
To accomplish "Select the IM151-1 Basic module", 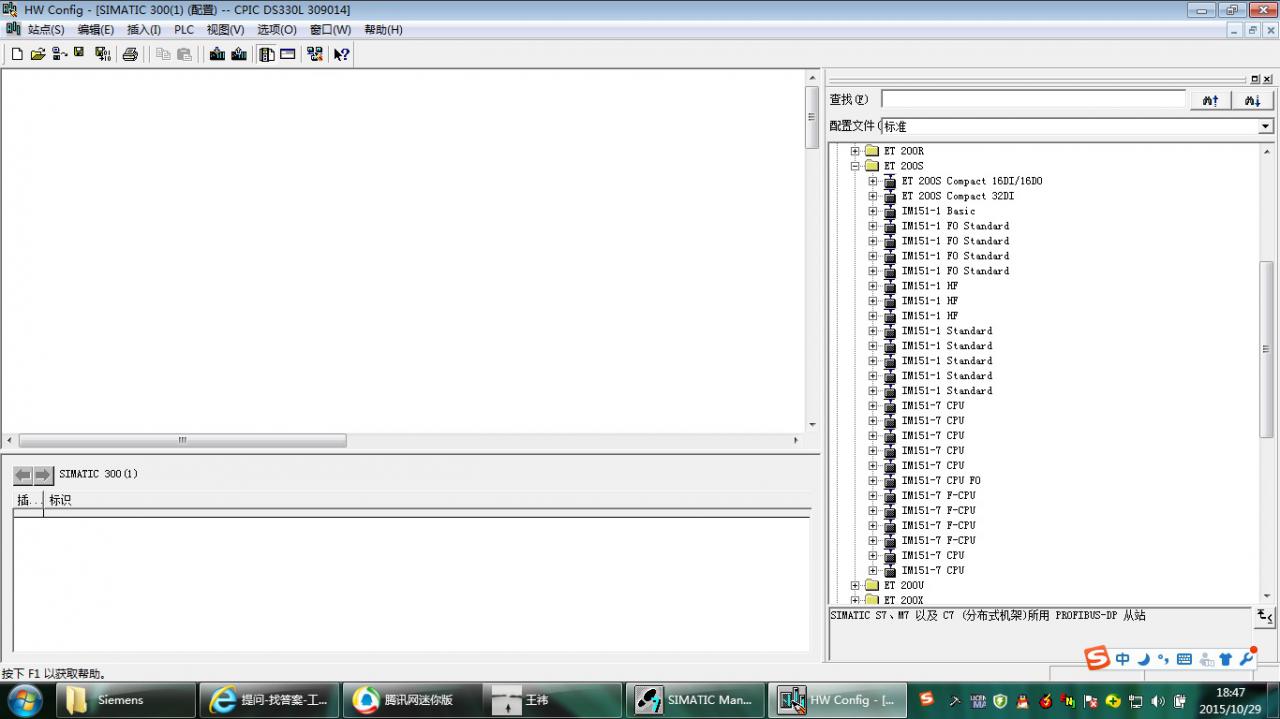I will tap(938, 211).
